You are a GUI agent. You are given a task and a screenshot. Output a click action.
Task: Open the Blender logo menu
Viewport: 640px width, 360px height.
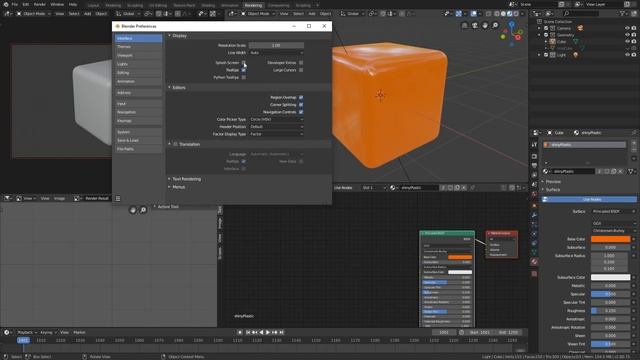6,4
